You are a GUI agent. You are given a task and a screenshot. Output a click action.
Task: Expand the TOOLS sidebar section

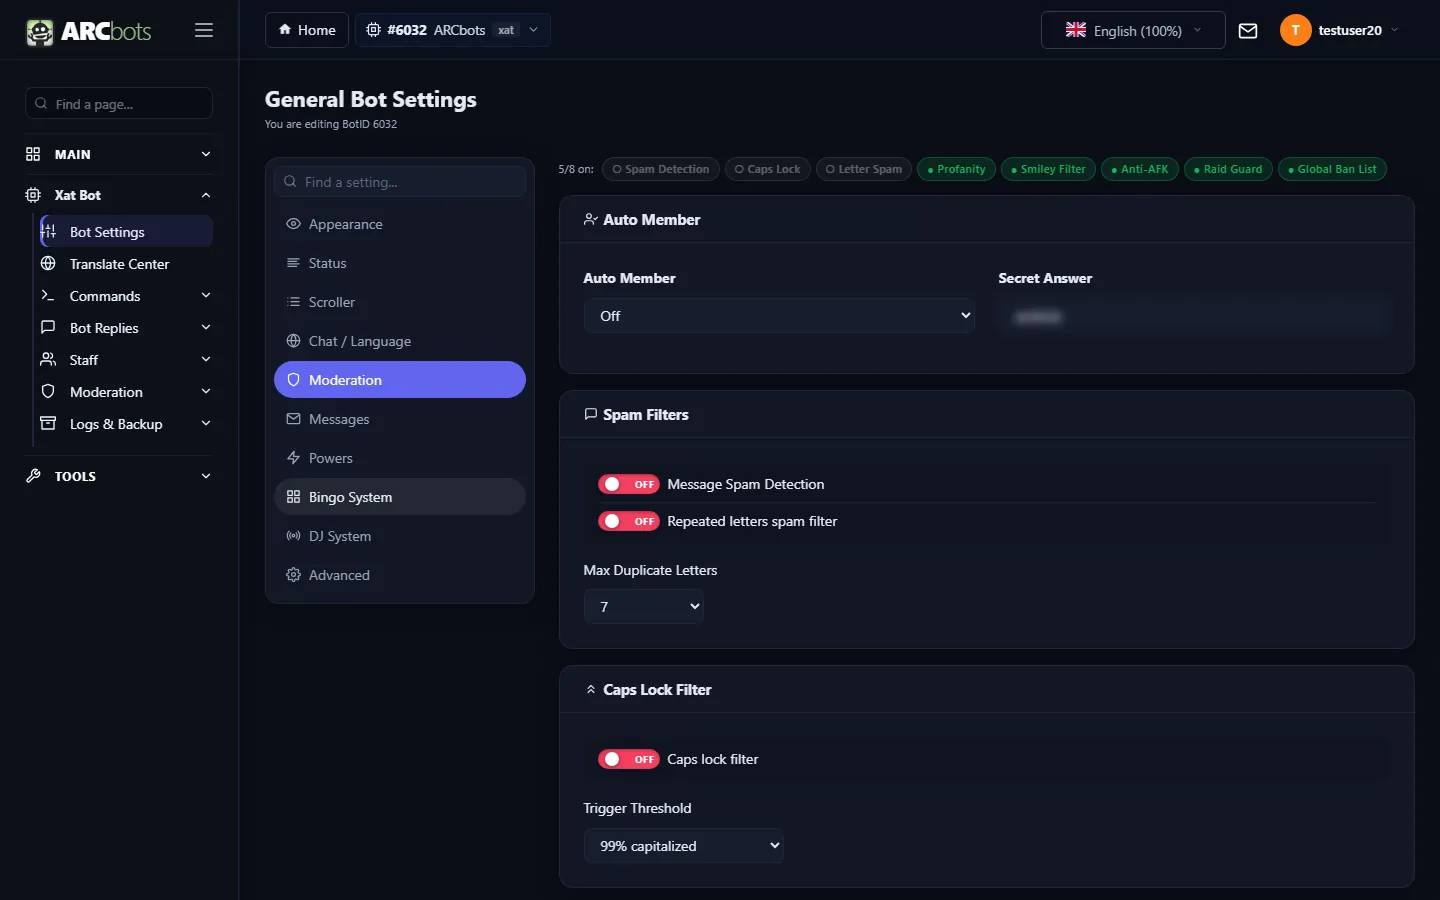tap(118, 476)
